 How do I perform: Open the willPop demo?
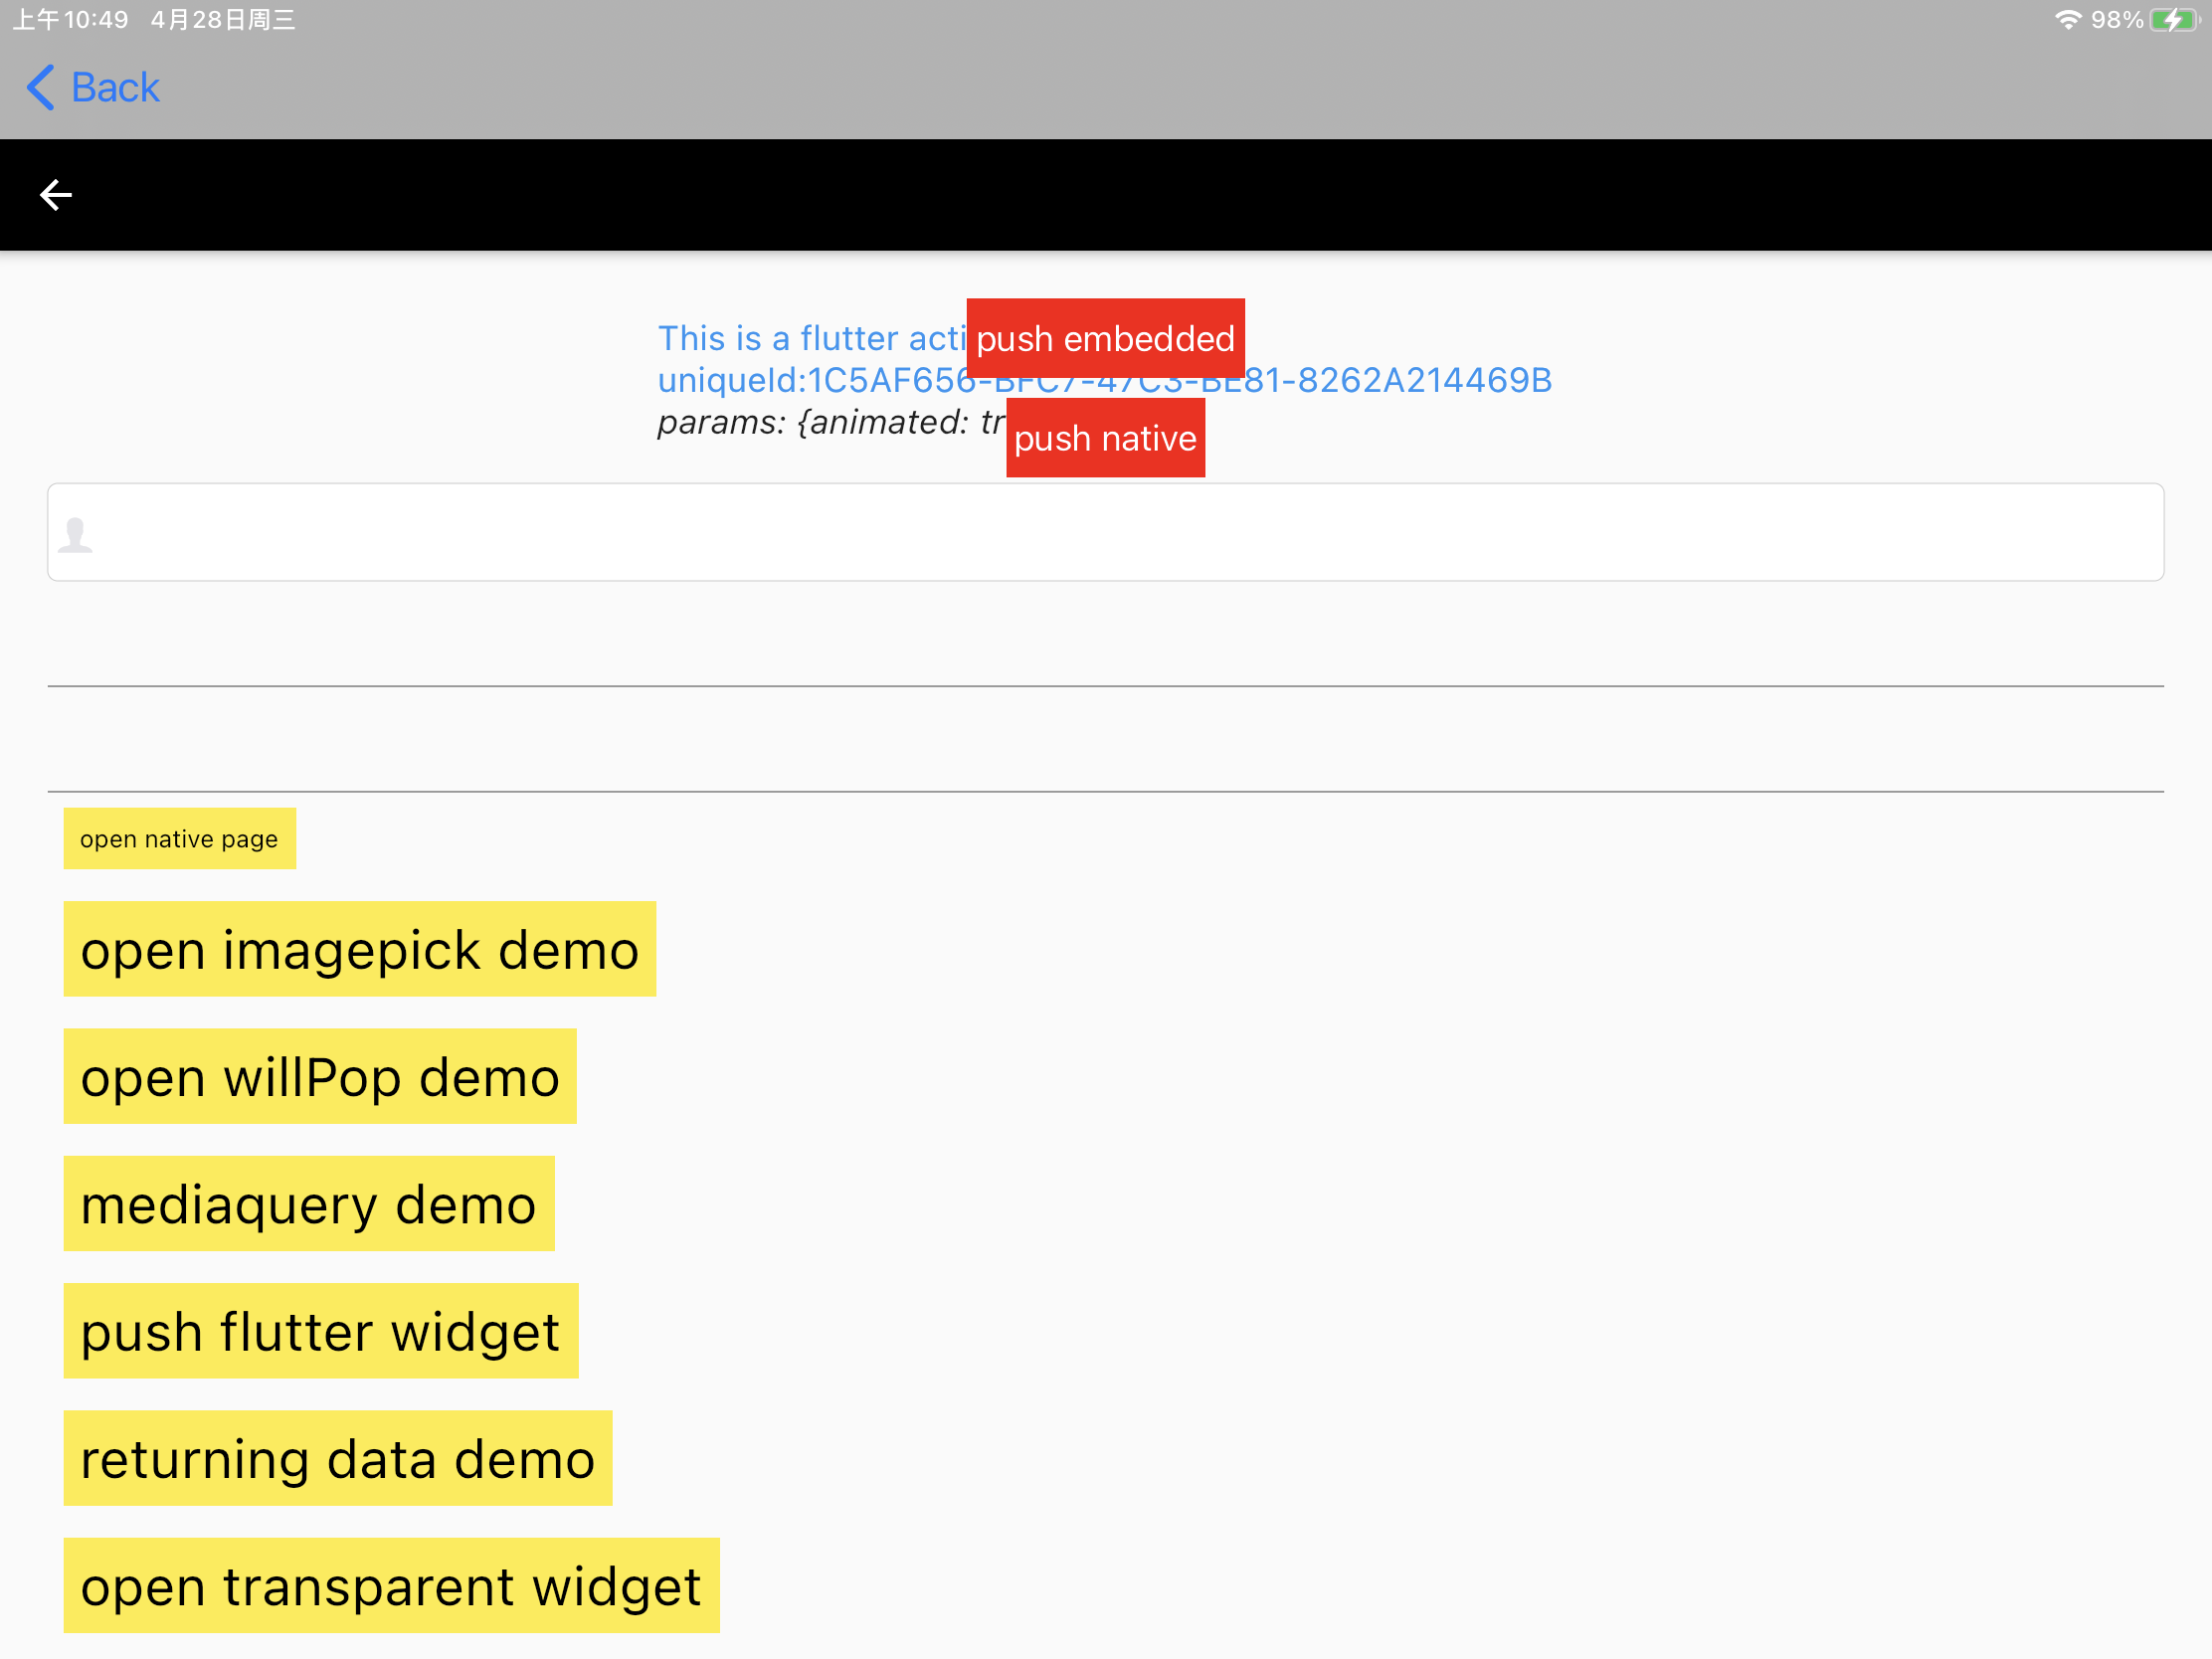click(x=320, y=1076)
